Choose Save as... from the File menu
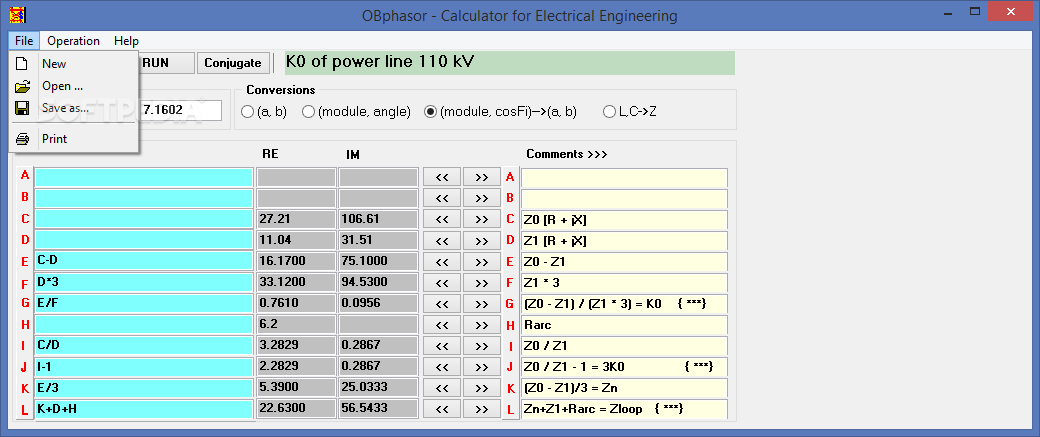 (74, 108)
